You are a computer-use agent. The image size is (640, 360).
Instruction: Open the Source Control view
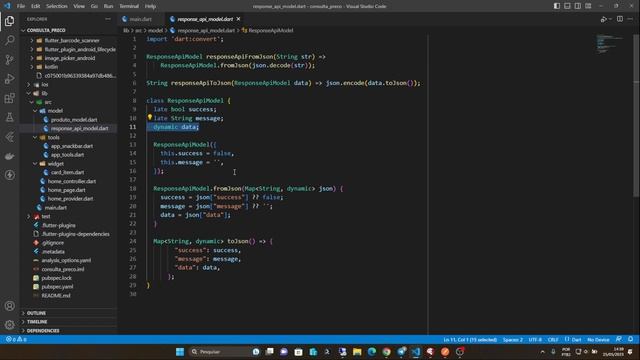9,60
